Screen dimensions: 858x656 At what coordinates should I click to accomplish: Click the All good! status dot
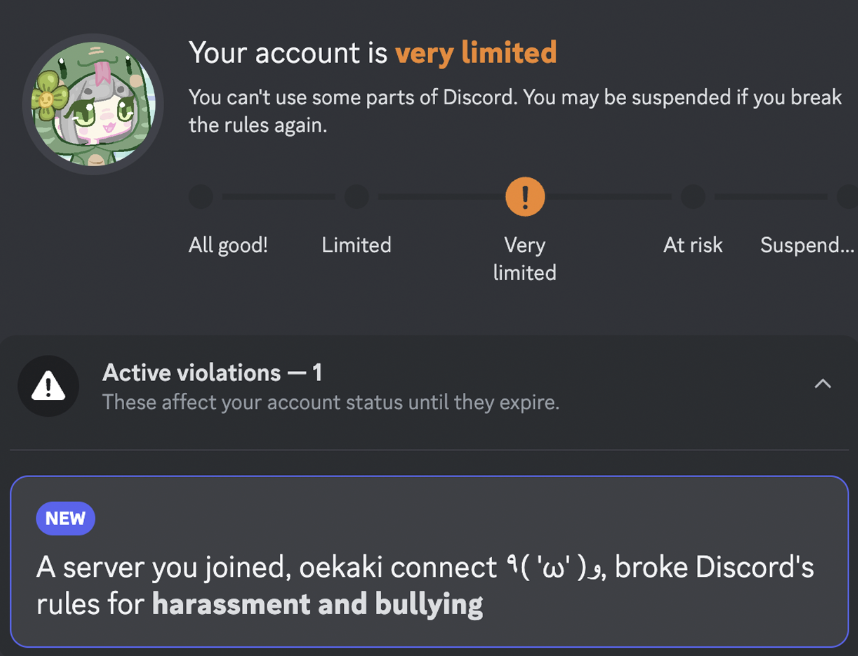[201, 197]
